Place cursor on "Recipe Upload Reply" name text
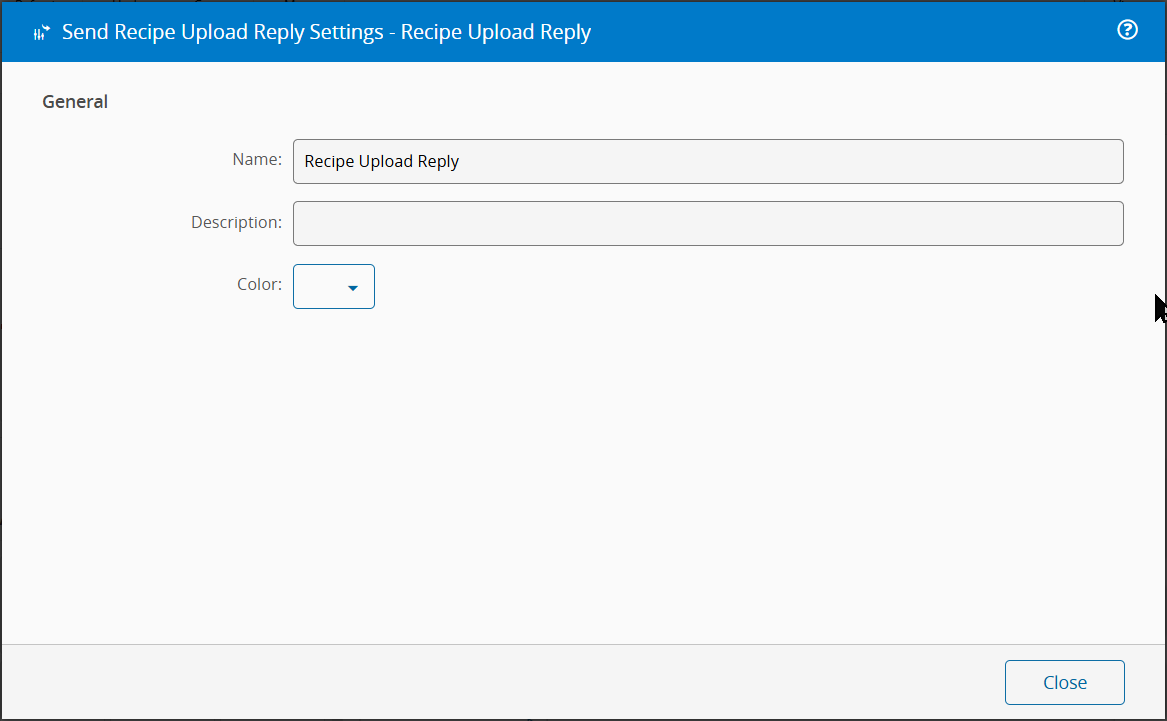The height and width of the screenshot is (721, 1167). click(x=381, y=161)
